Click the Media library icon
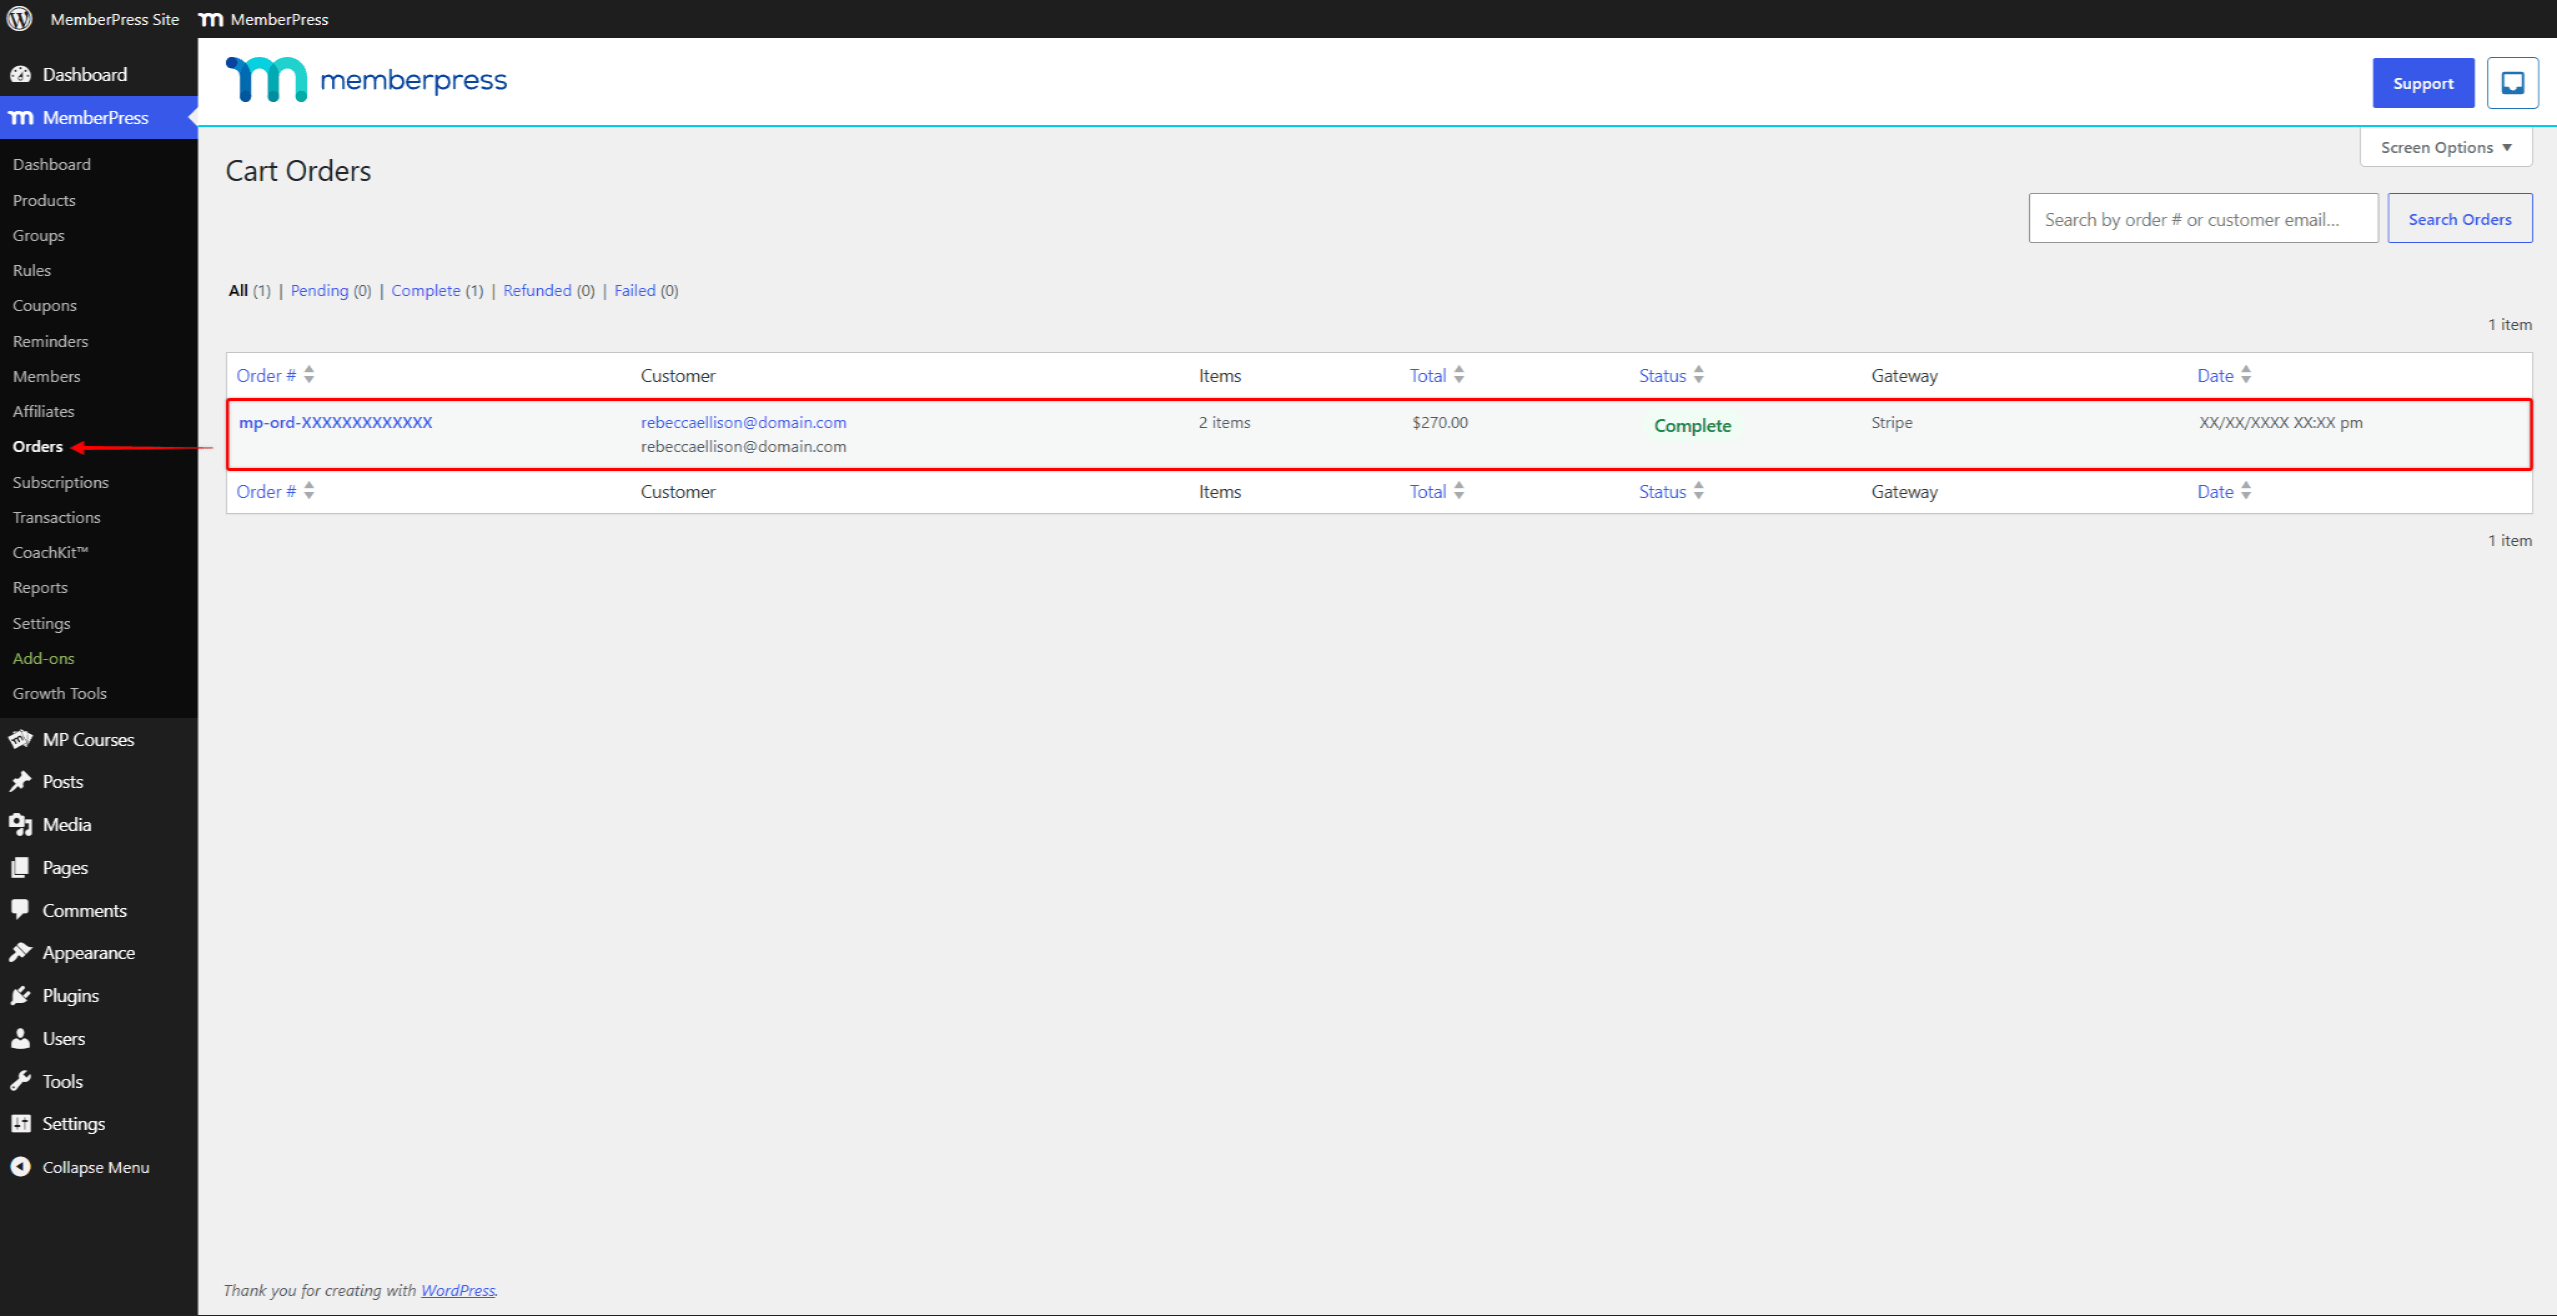Viewport: 2557px width, 1316px height. click(x=20, y=824)
